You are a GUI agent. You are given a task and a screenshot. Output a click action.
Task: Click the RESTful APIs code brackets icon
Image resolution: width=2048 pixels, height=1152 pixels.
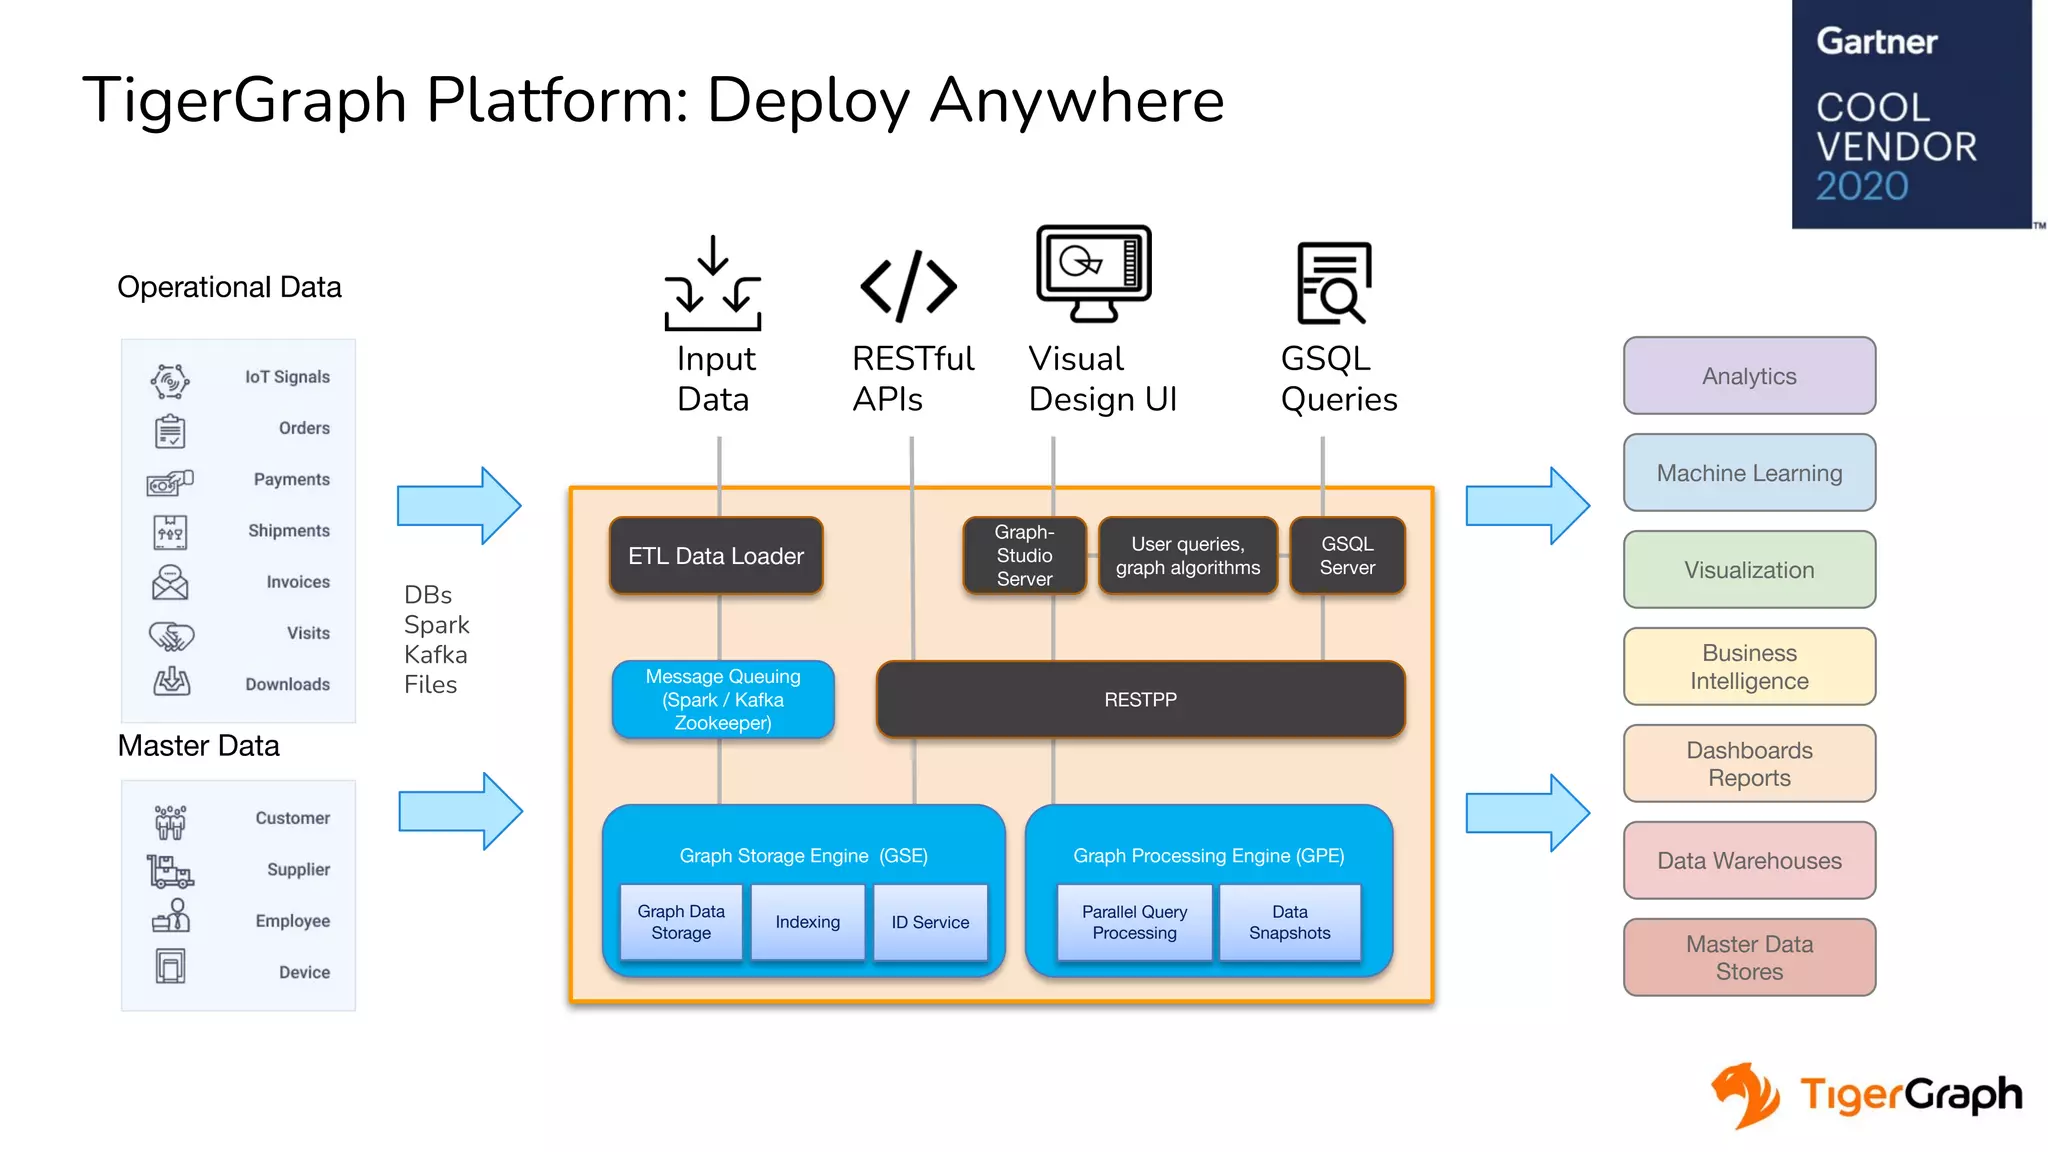point(908,286)
